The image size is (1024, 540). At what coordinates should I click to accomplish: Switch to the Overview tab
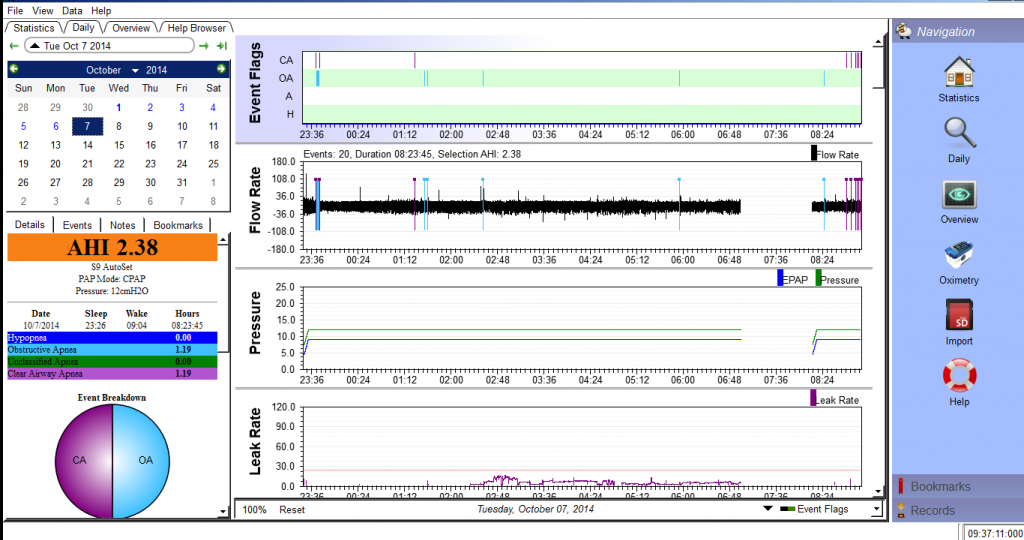coord(131,28)
